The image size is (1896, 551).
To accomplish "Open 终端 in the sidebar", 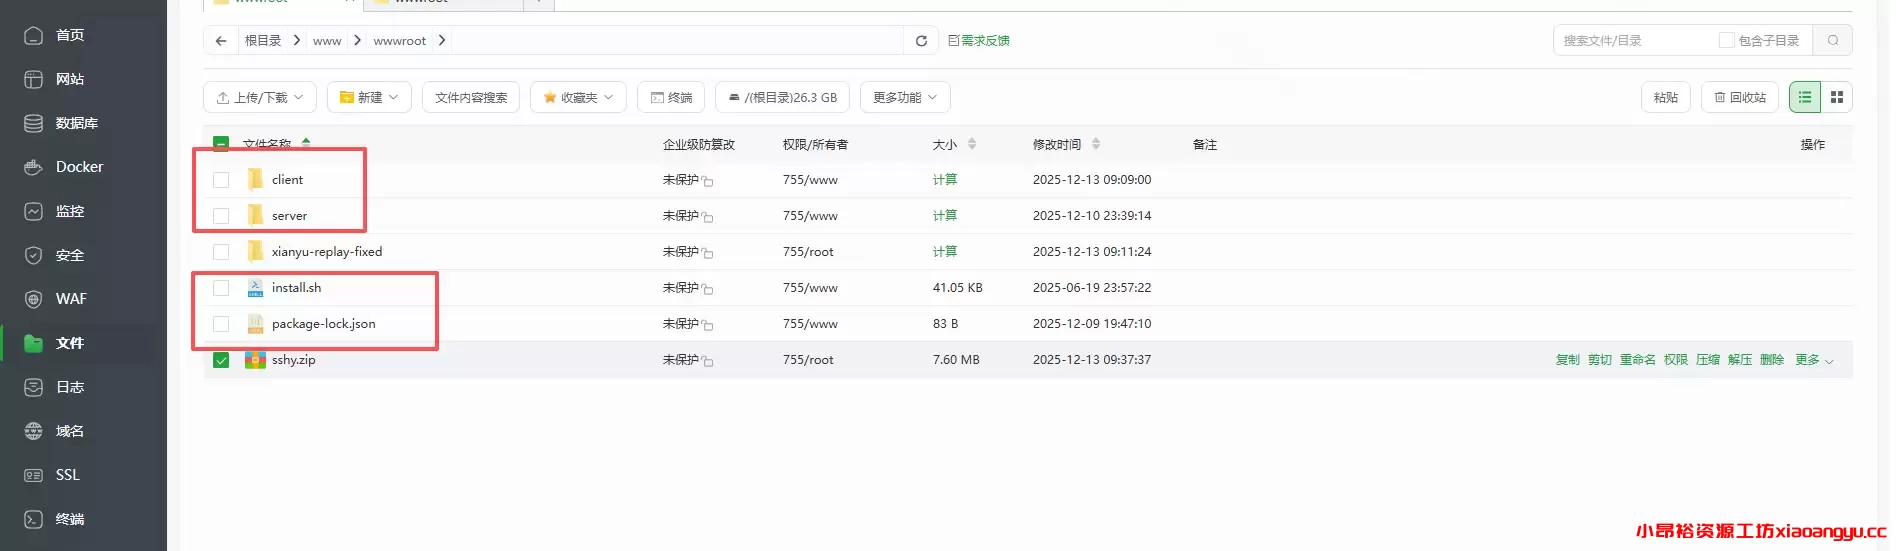I will [x=69, y=519].
